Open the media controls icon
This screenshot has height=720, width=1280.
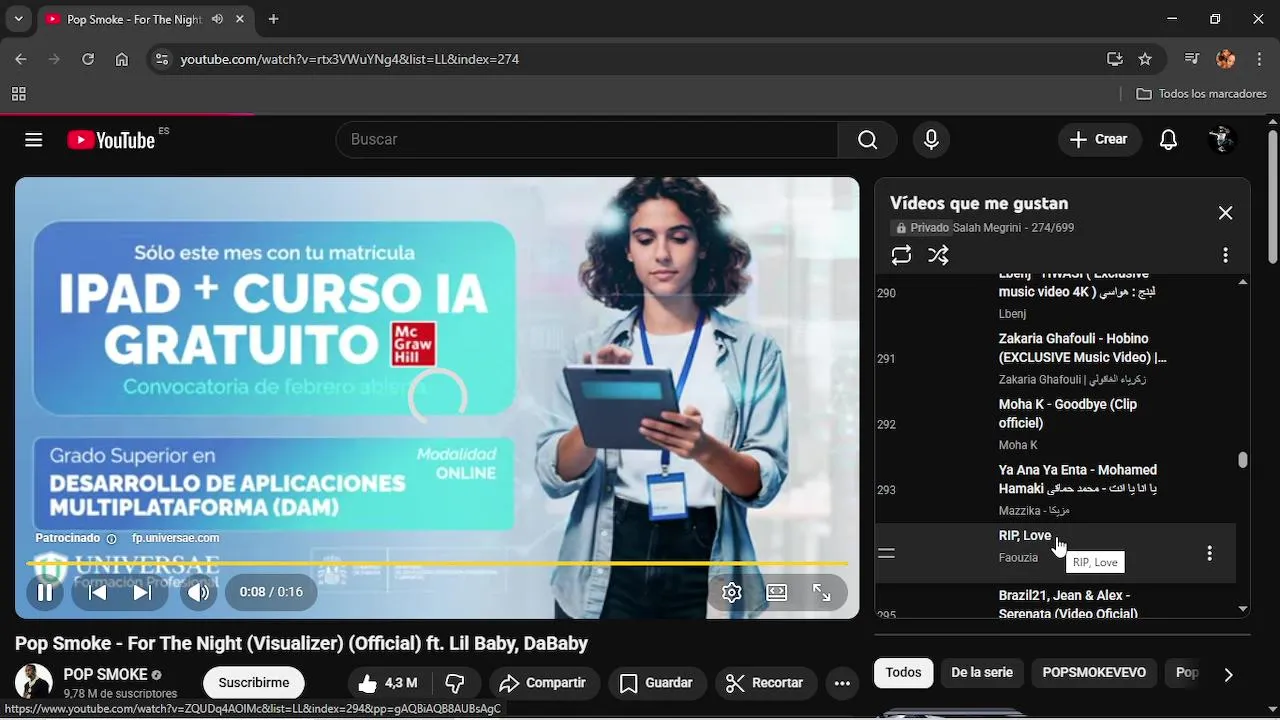pos(1192,59)
